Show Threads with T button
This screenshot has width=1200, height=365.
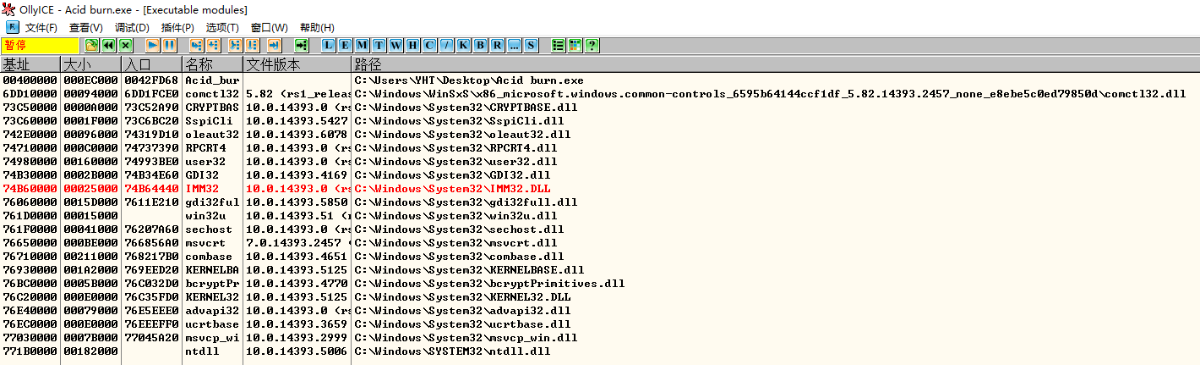coord(379,45)
